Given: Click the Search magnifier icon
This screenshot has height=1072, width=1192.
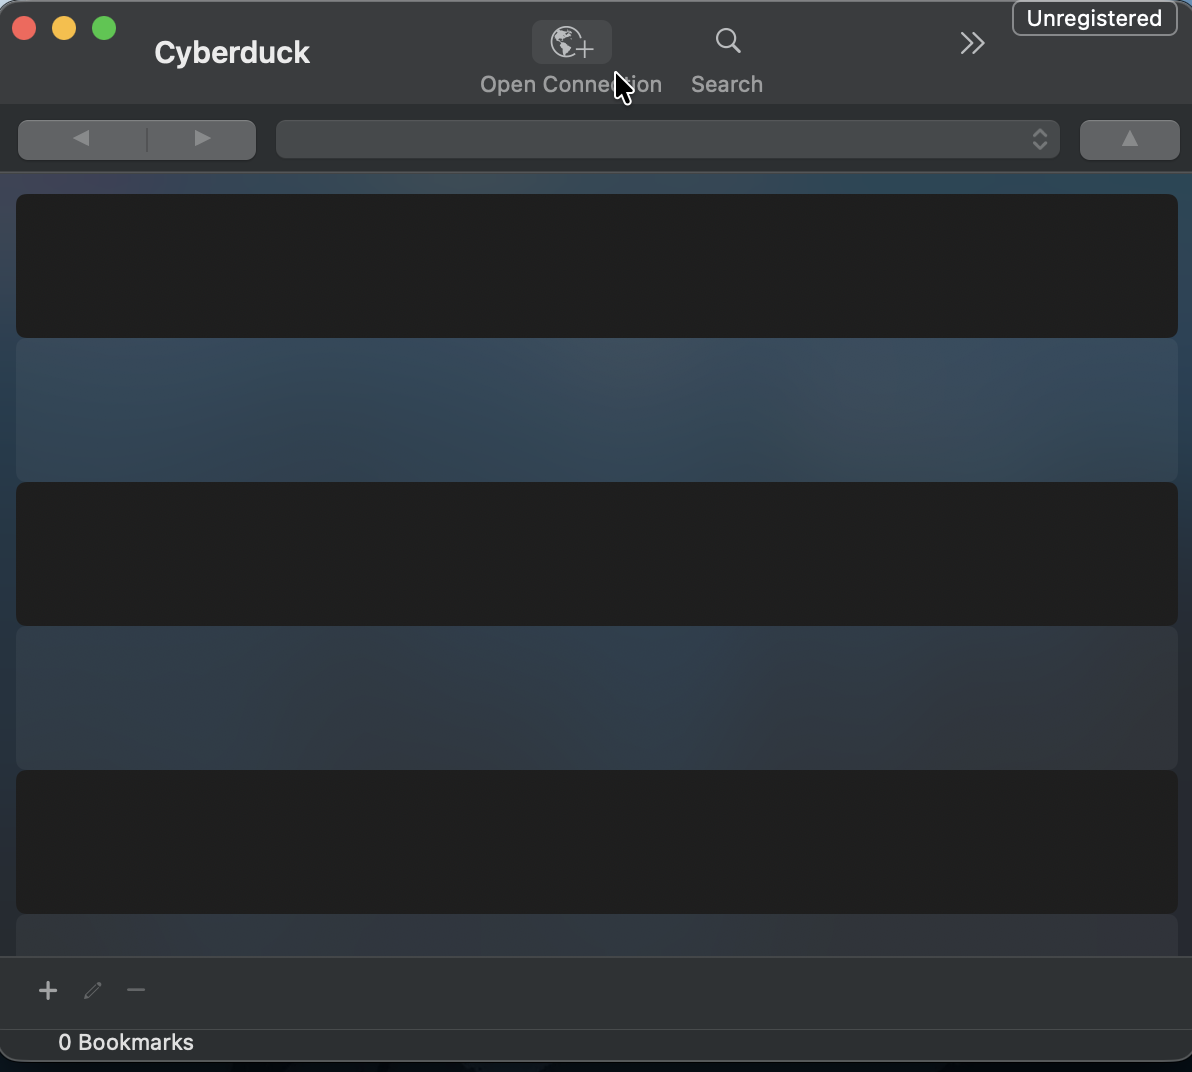Looking at the screenshot, I should (728, 40).
